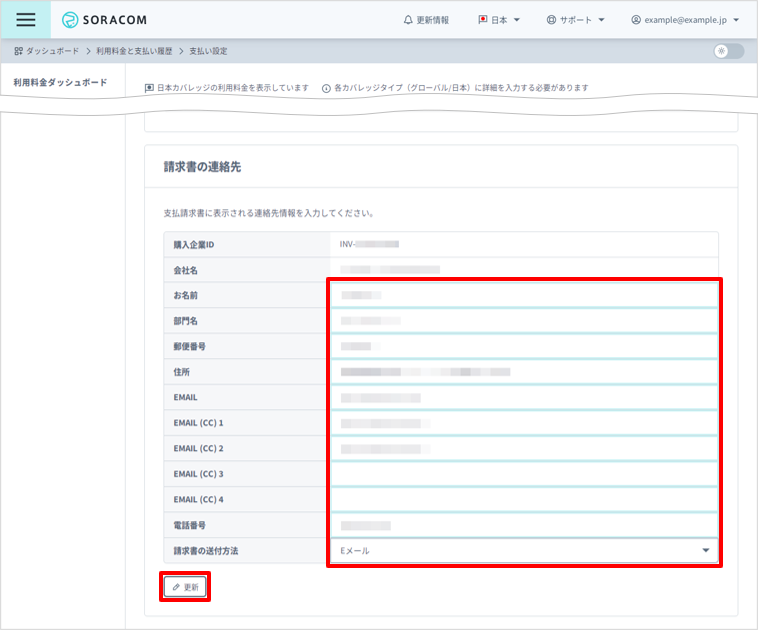Click the SORACOM logo
Screen dimensions: 758x630
(x=104, y=20)
